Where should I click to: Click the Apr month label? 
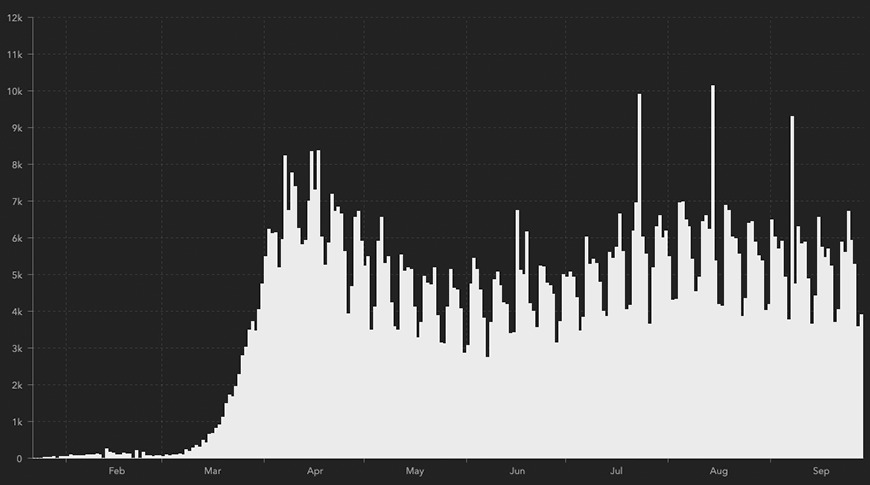tap(315, 471)
